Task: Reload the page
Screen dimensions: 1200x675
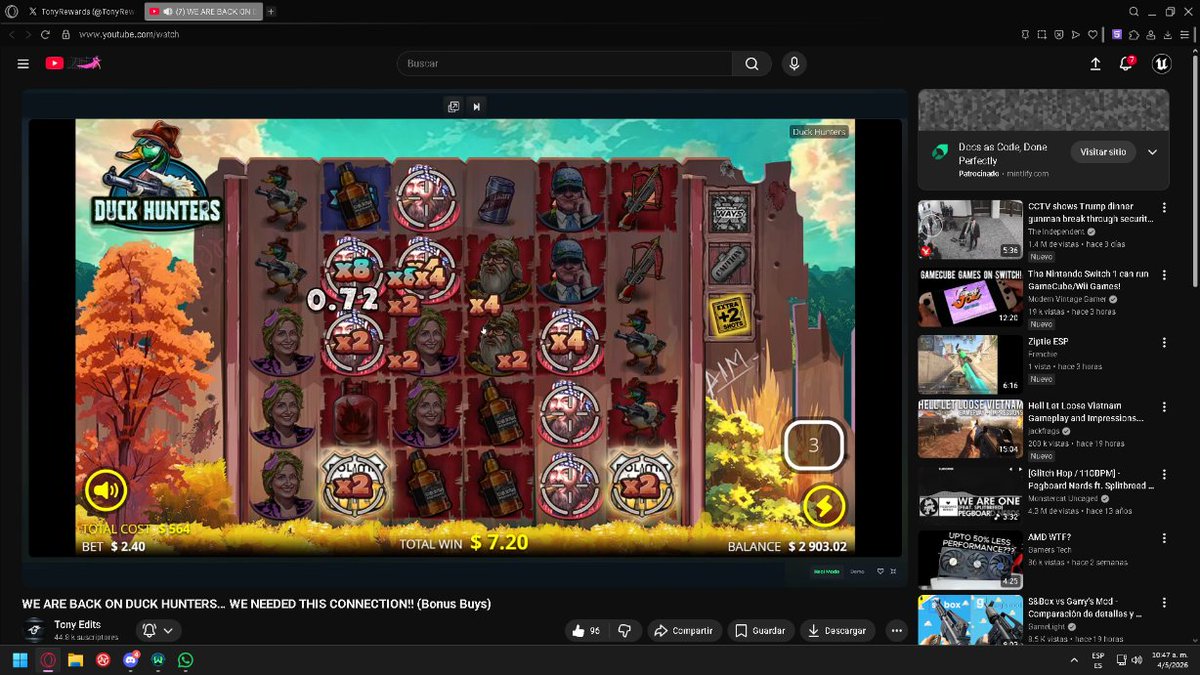Action: click(x=46, y=34)
